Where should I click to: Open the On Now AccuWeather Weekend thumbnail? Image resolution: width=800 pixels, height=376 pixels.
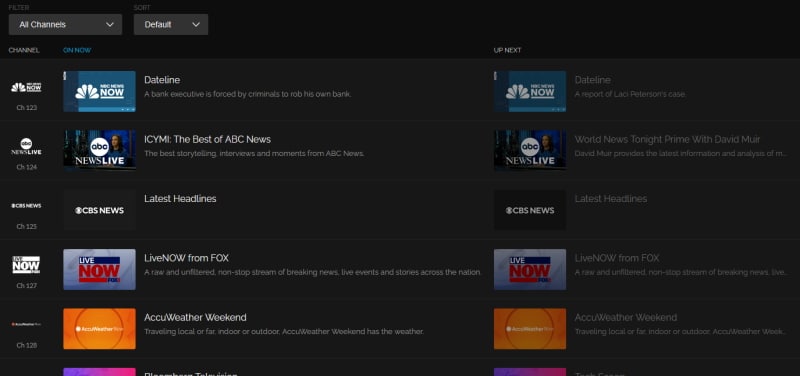click(x=99, y=329)
